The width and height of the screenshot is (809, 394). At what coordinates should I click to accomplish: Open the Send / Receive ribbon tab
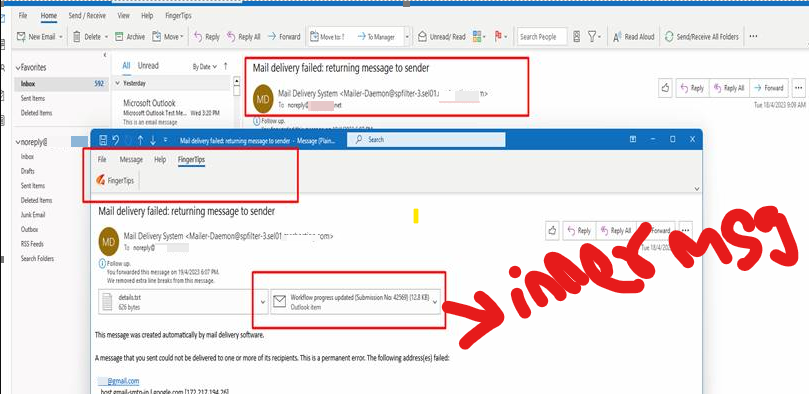click(x=87, y=15)
